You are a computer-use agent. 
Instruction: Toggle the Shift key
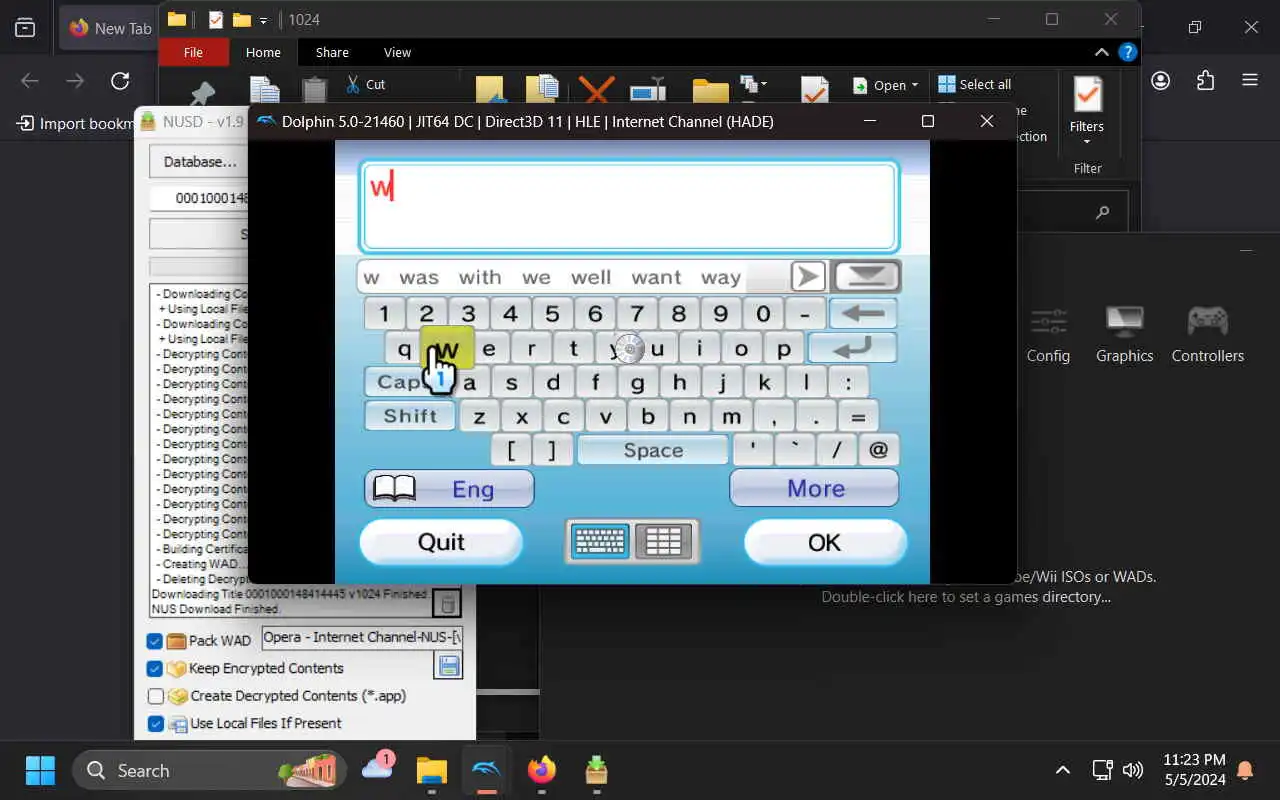410,416
